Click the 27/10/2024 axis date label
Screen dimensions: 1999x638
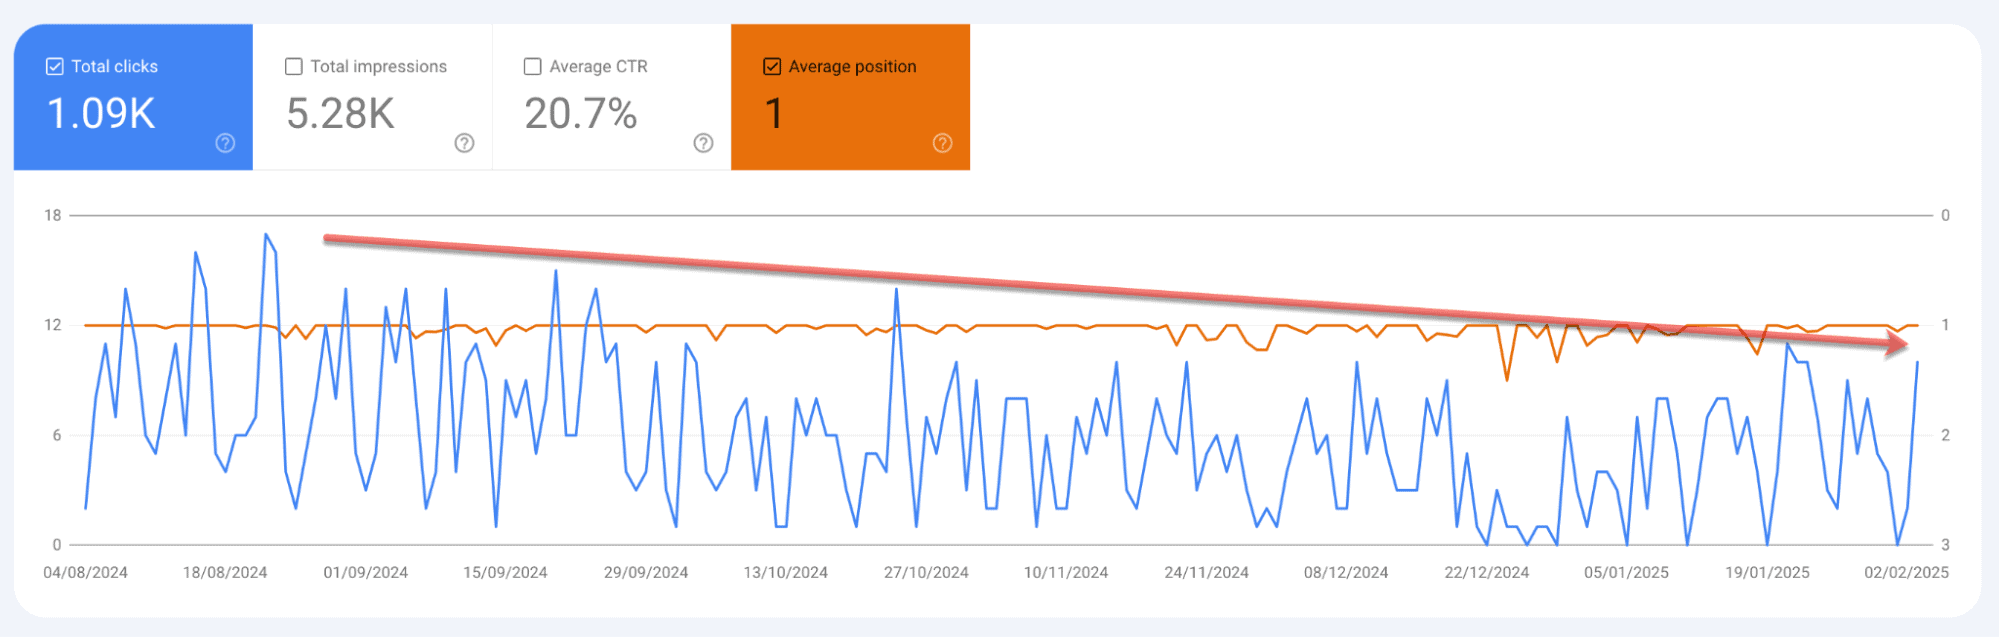926,573
